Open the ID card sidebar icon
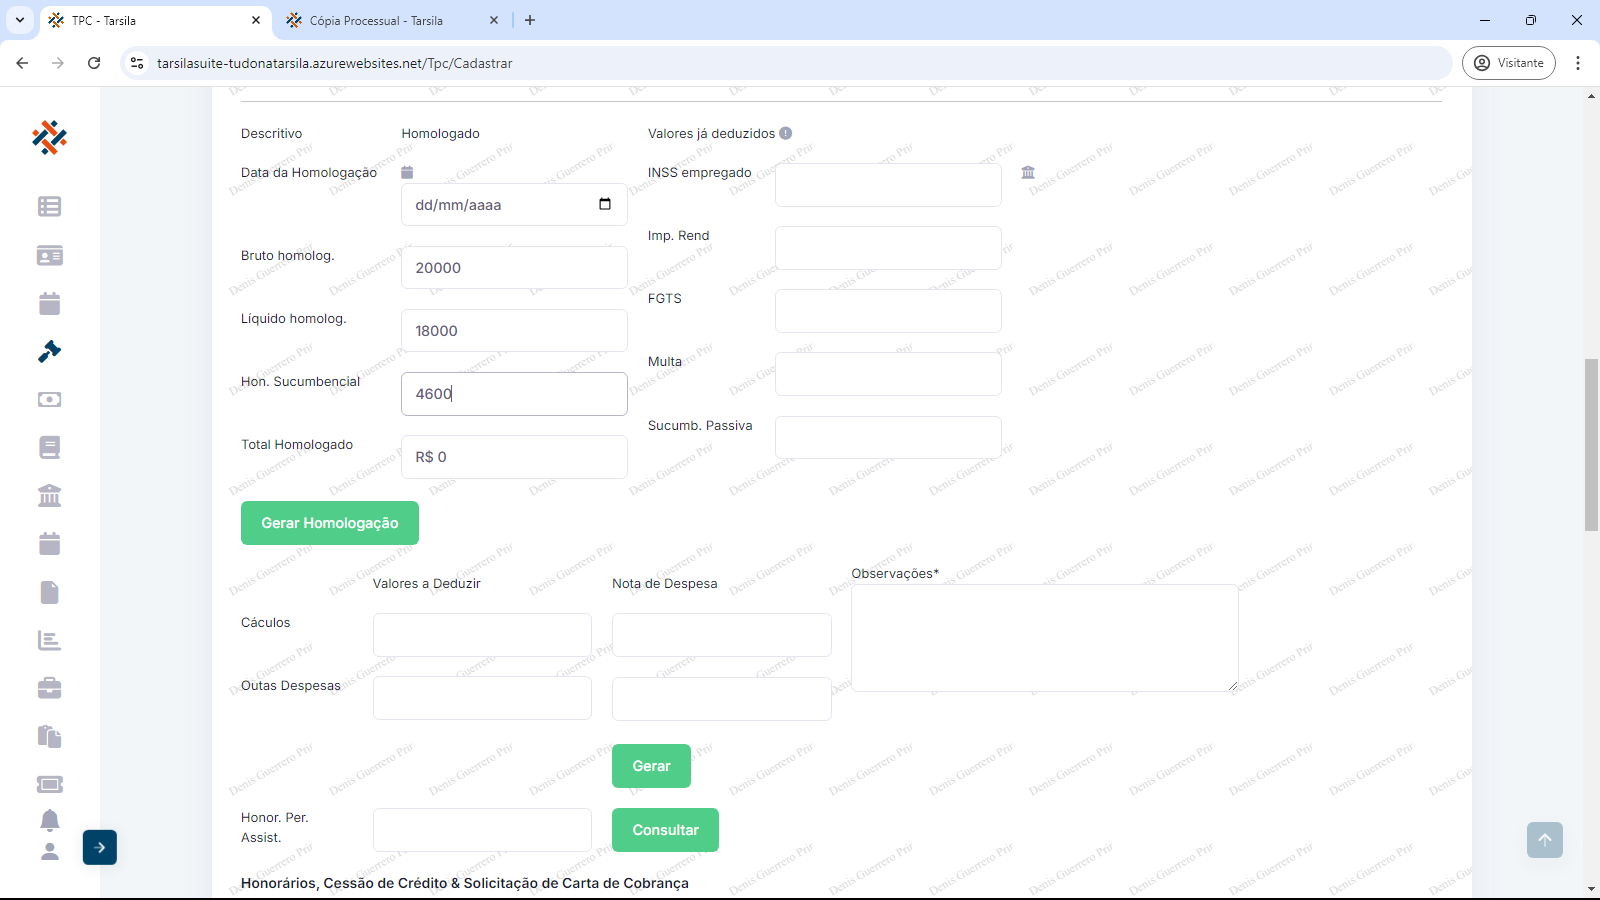This screenshot has width=1600, height=900. [x=49, y=255]
